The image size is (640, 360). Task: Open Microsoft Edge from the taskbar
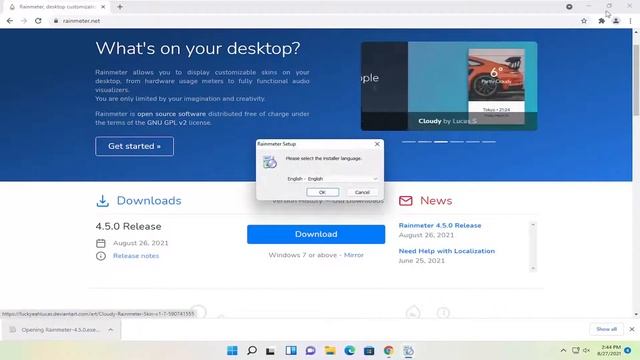click(x=349, y=351)
